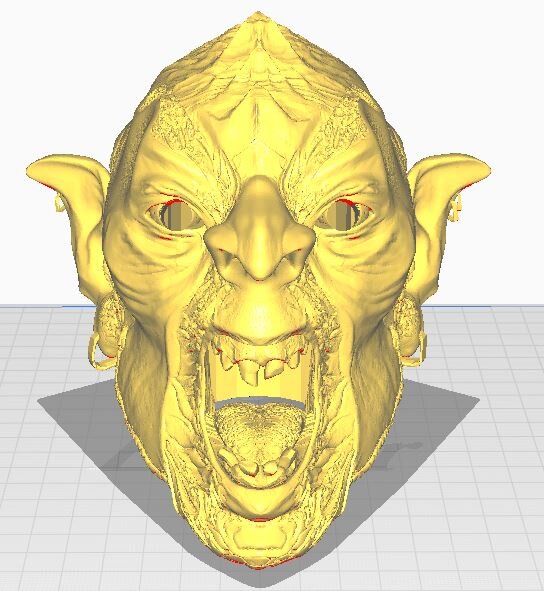544x591 pixels.
Task: Click the hoop earring on right ear lobe
Action: [419, 349]
